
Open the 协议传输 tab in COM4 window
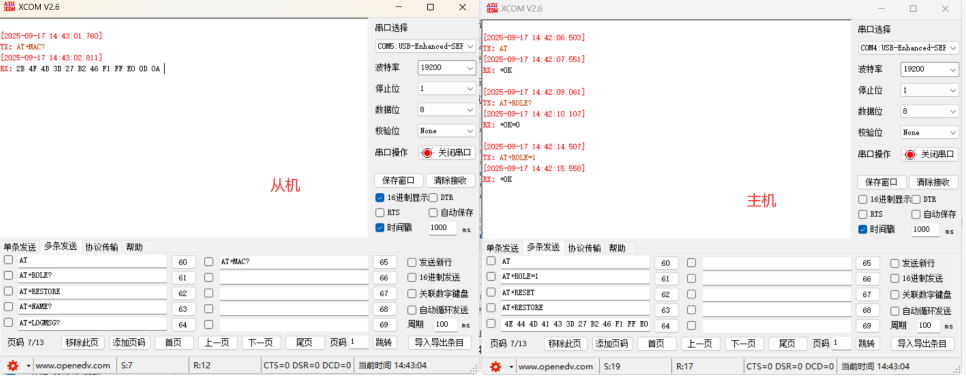[585, 248]
